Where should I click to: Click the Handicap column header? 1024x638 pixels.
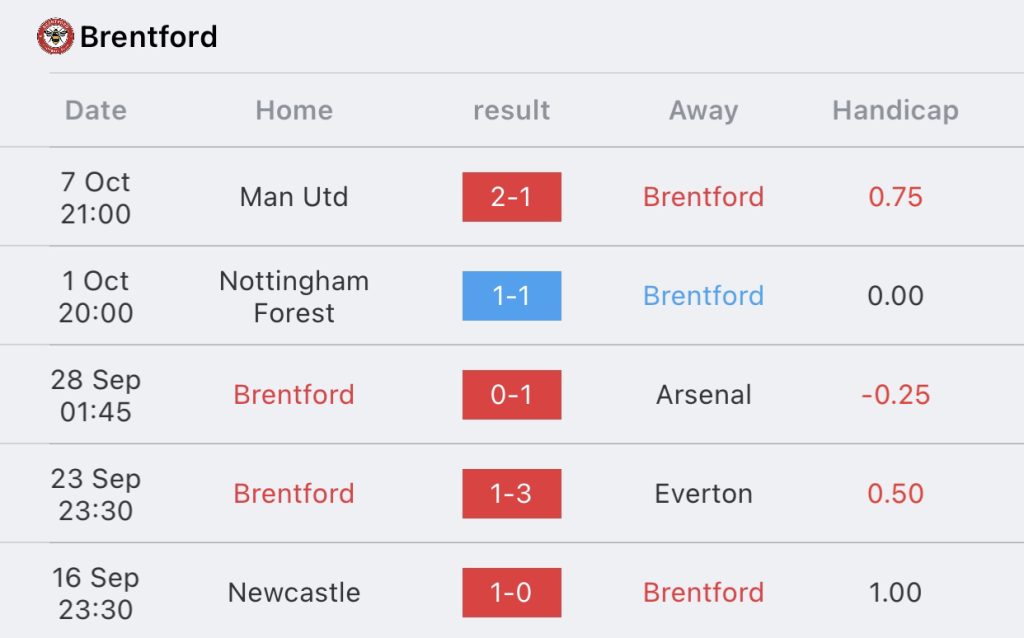895,110
